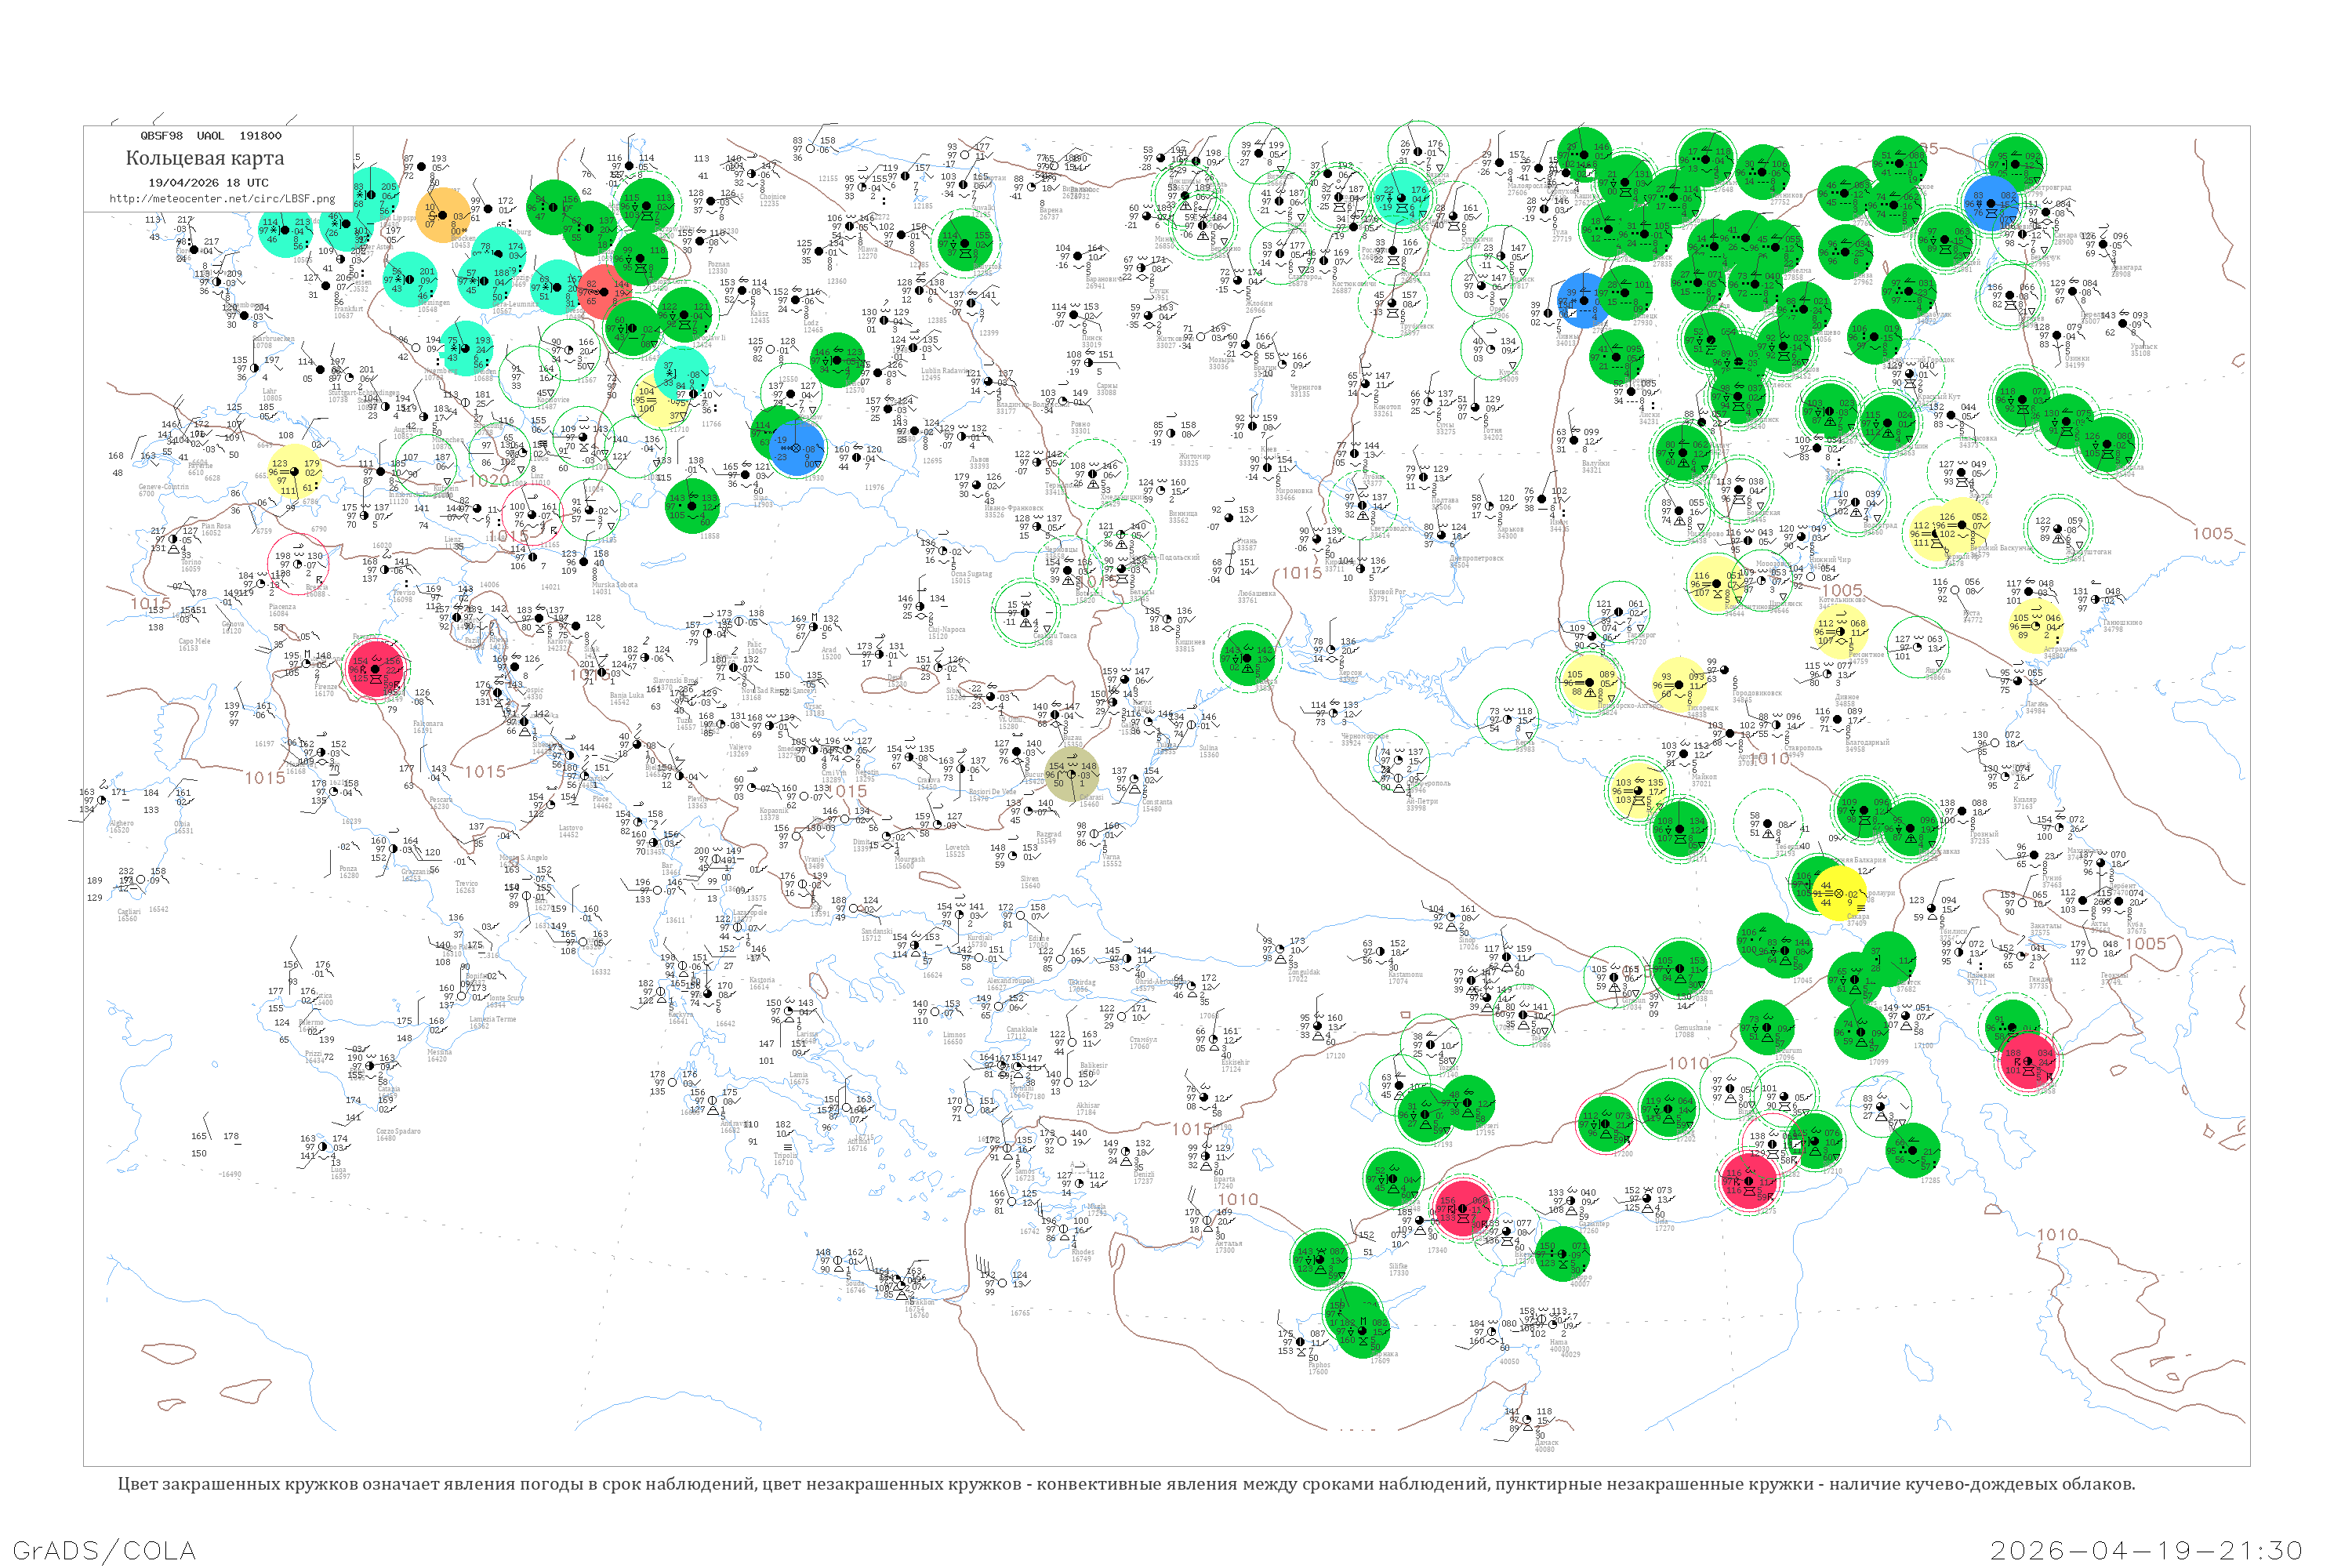This screenshot has width=2352, height=1568.
Task: Click the orange filled station circle
Action: click(x=443, y=215)
